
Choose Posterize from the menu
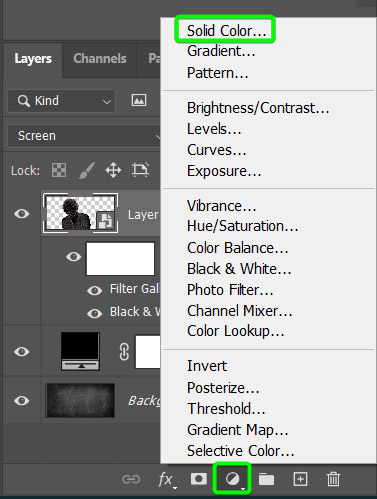point(223,388)
